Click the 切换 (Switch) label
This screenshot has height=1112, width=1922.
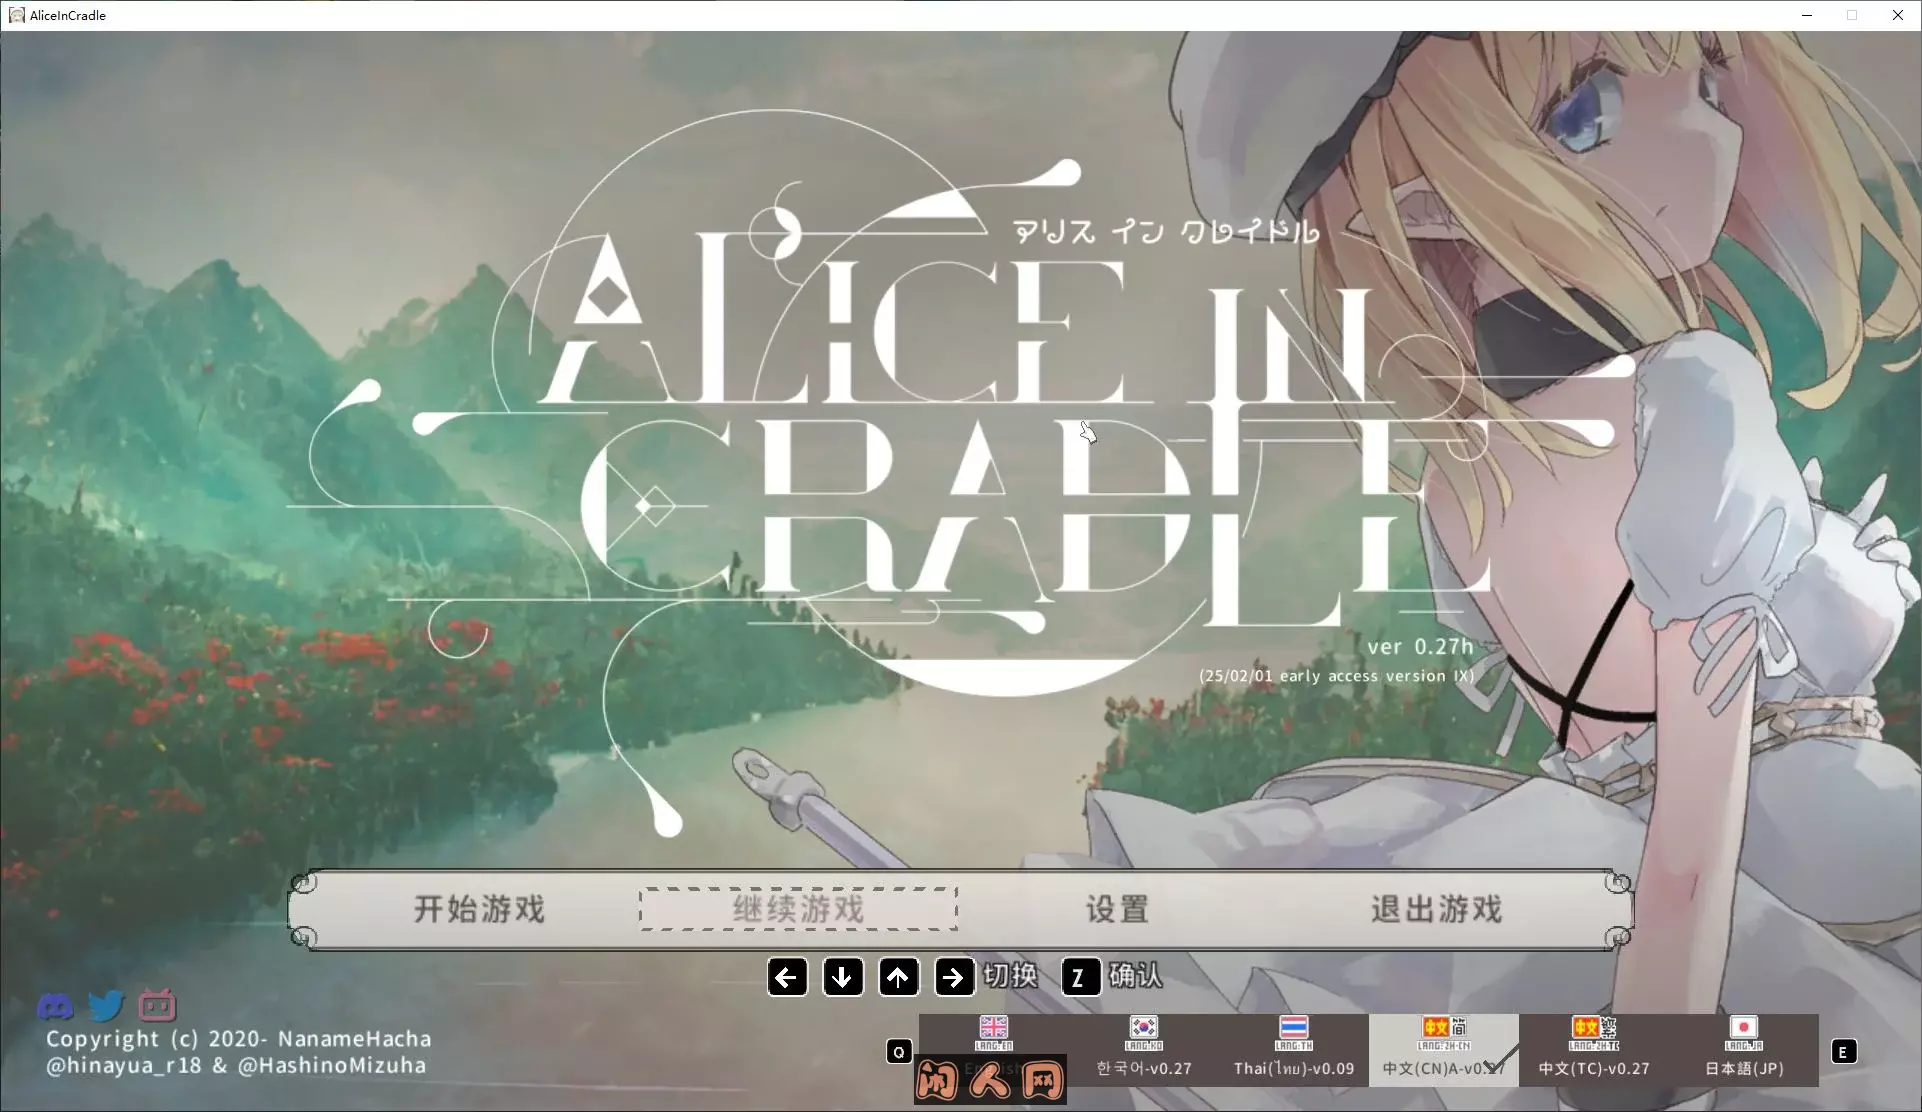click(1012, 977)
